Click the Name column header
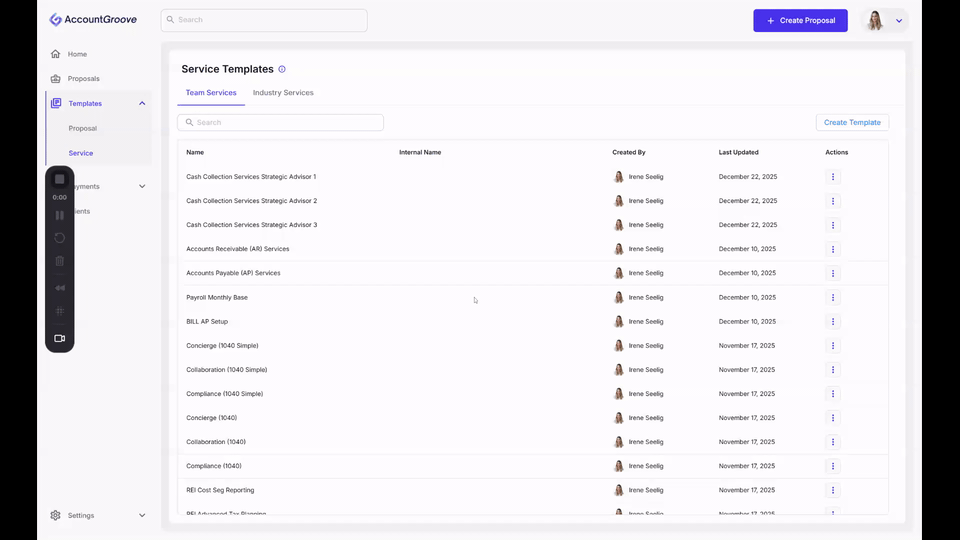Viewport: 960px width, 540px height. tap(195, 152)
